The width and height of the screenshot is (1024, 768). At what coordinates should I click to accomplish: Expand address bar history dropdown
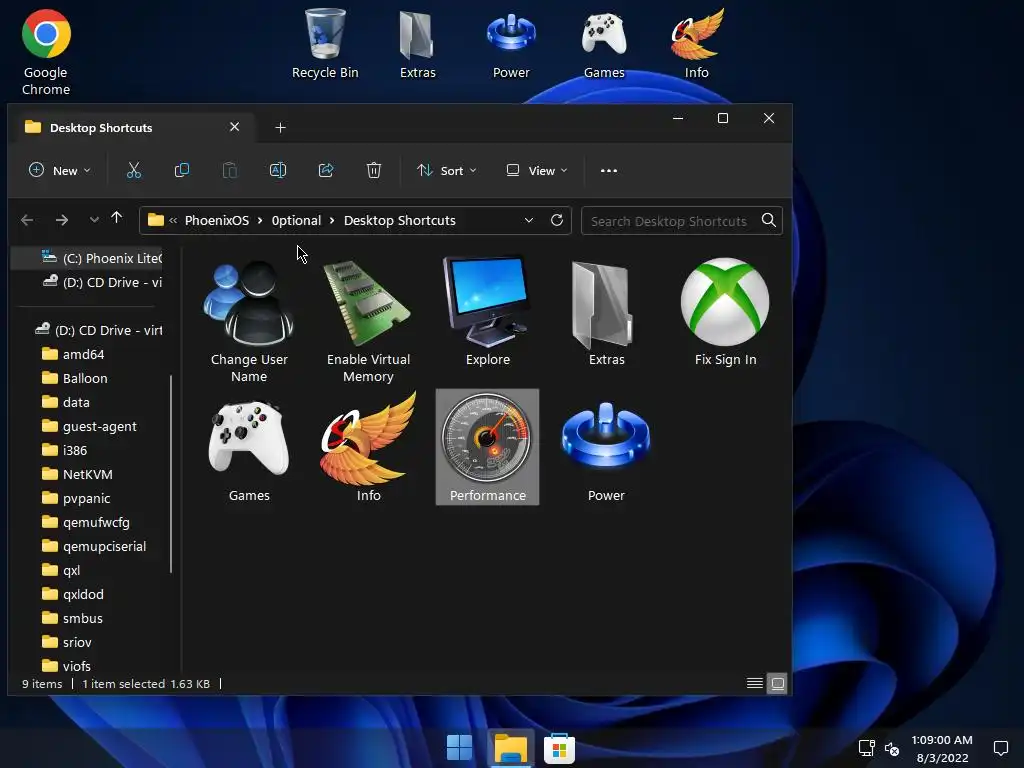pos(528,220)
